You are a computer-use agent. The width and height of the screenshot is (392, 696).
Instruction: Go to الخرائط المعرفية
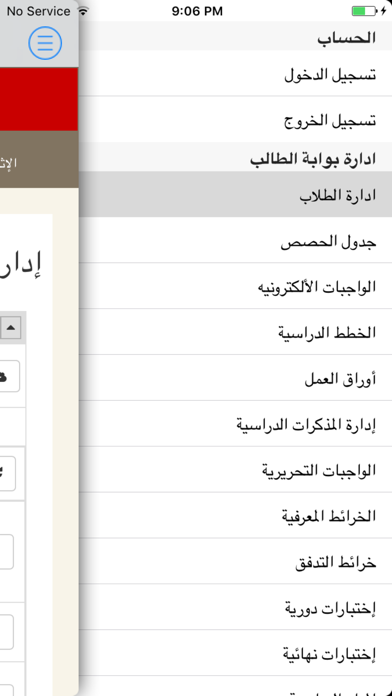(235, 515)
